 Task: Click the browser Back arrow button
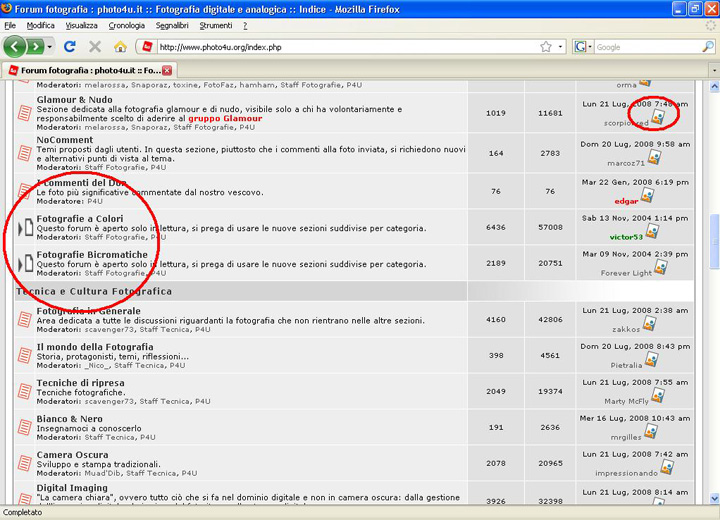click(15, 46)
